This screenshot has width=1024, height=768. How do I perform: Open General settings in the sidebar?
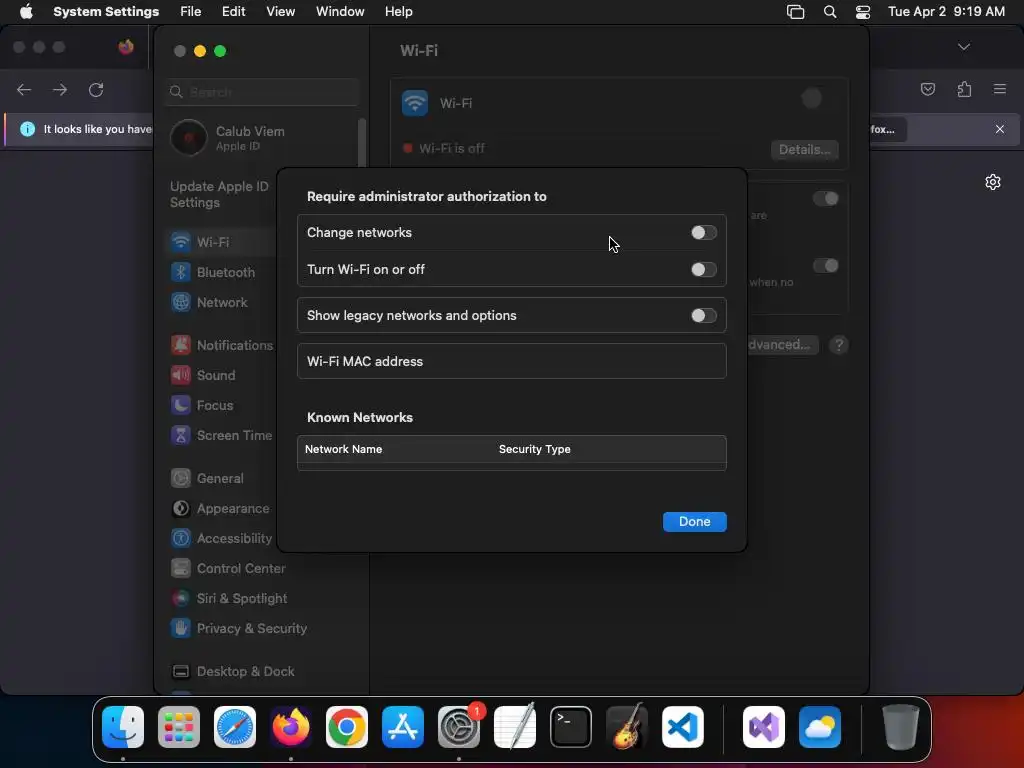(207, 478)
